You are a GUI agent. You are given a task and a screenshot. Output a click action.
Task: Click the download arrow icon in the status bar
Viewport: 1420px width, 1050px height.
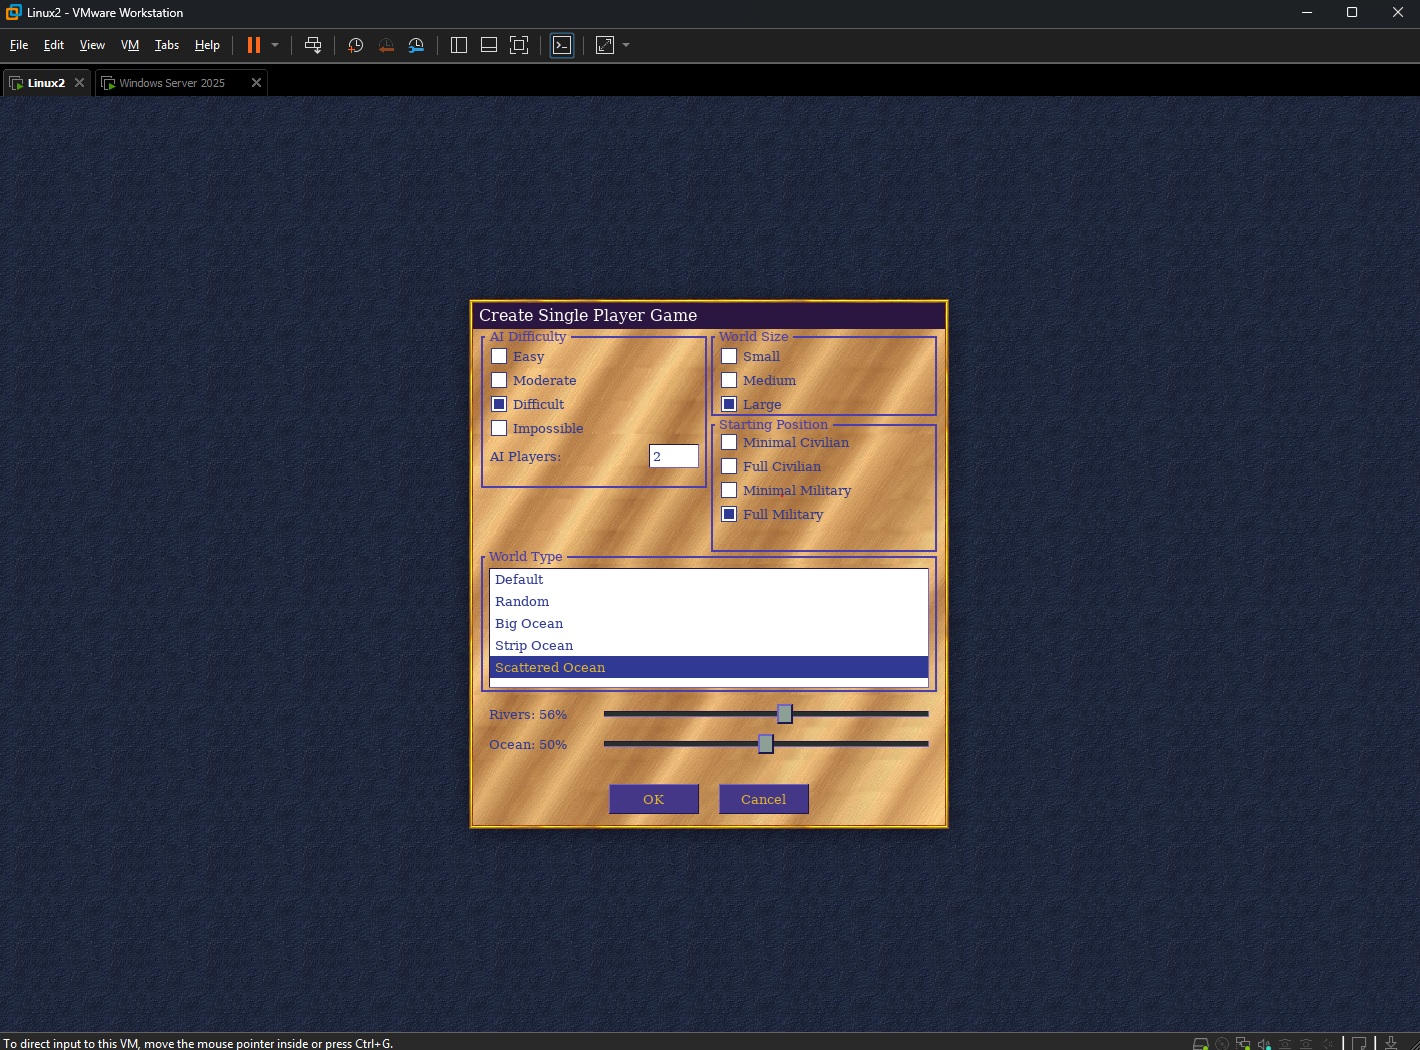[1391, 1043]
